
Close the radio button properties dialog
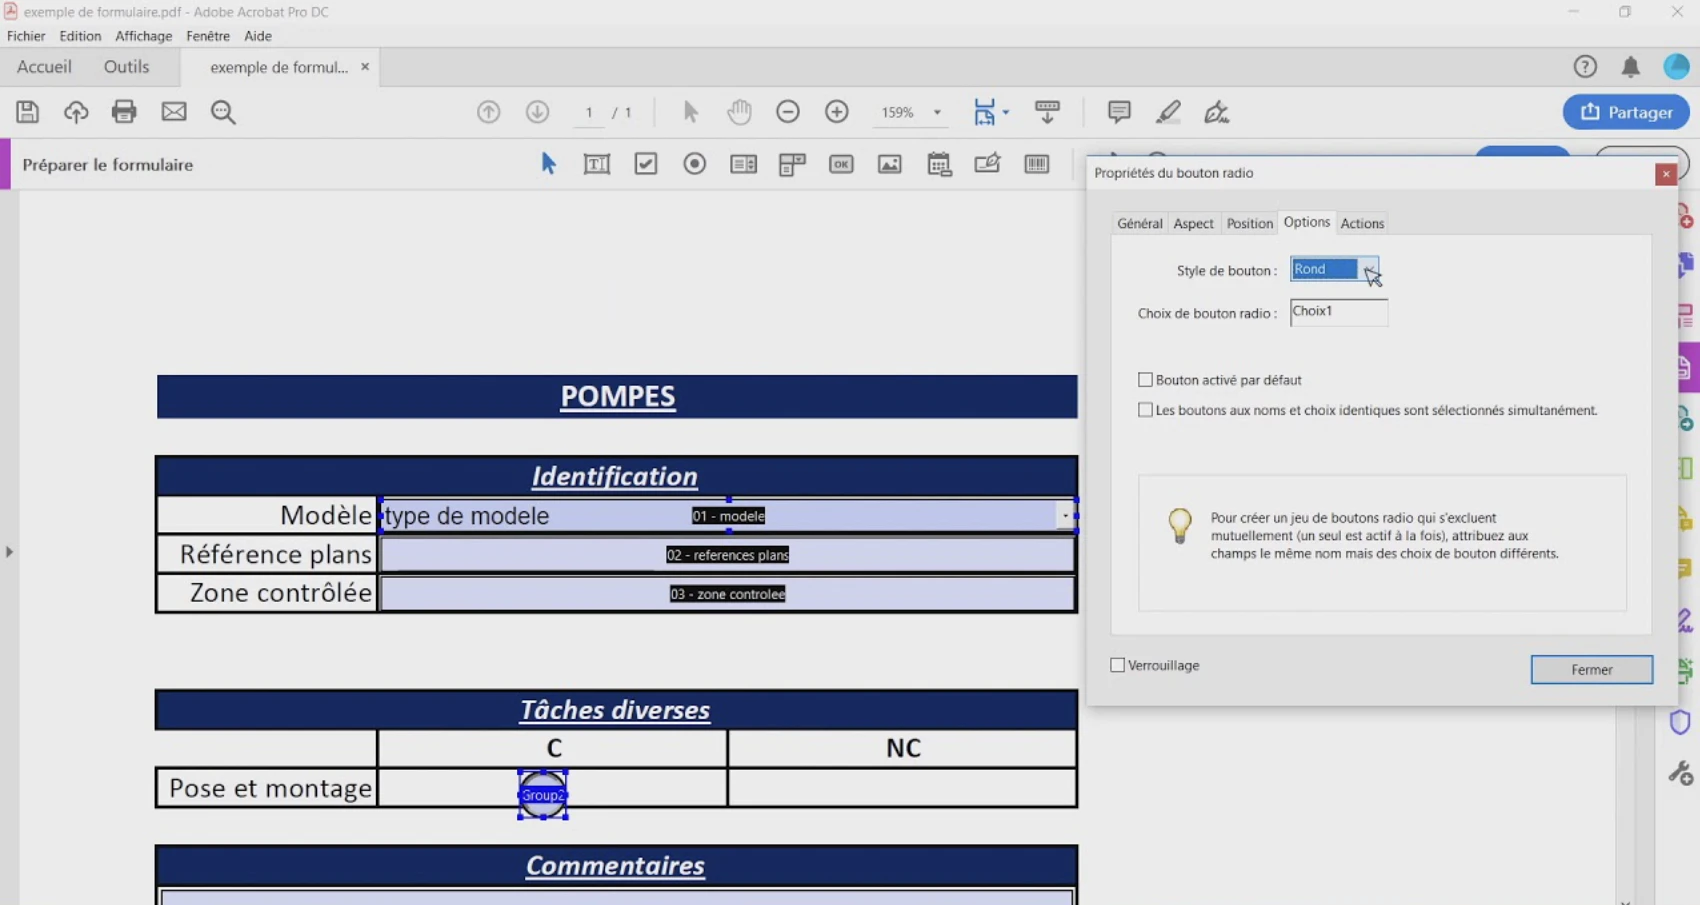click(1666, 174)
